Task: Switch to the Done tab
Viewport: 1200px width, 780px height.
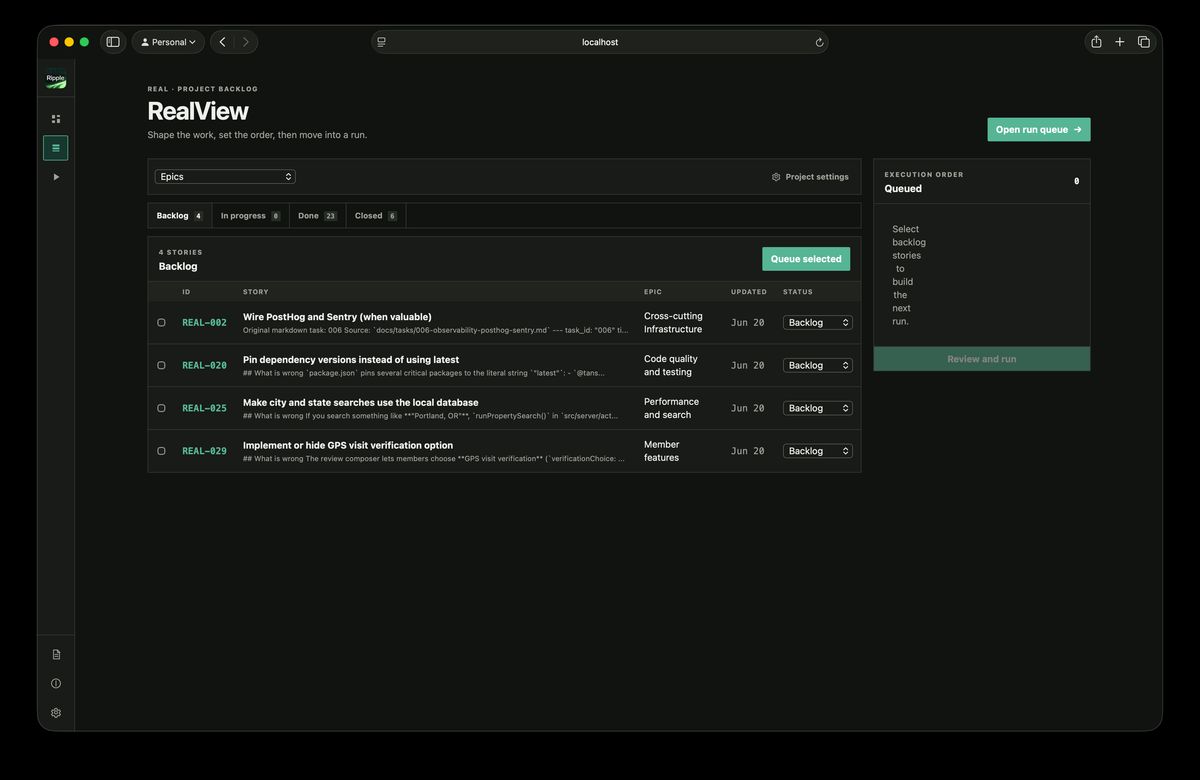Action: tap(317, 216)
